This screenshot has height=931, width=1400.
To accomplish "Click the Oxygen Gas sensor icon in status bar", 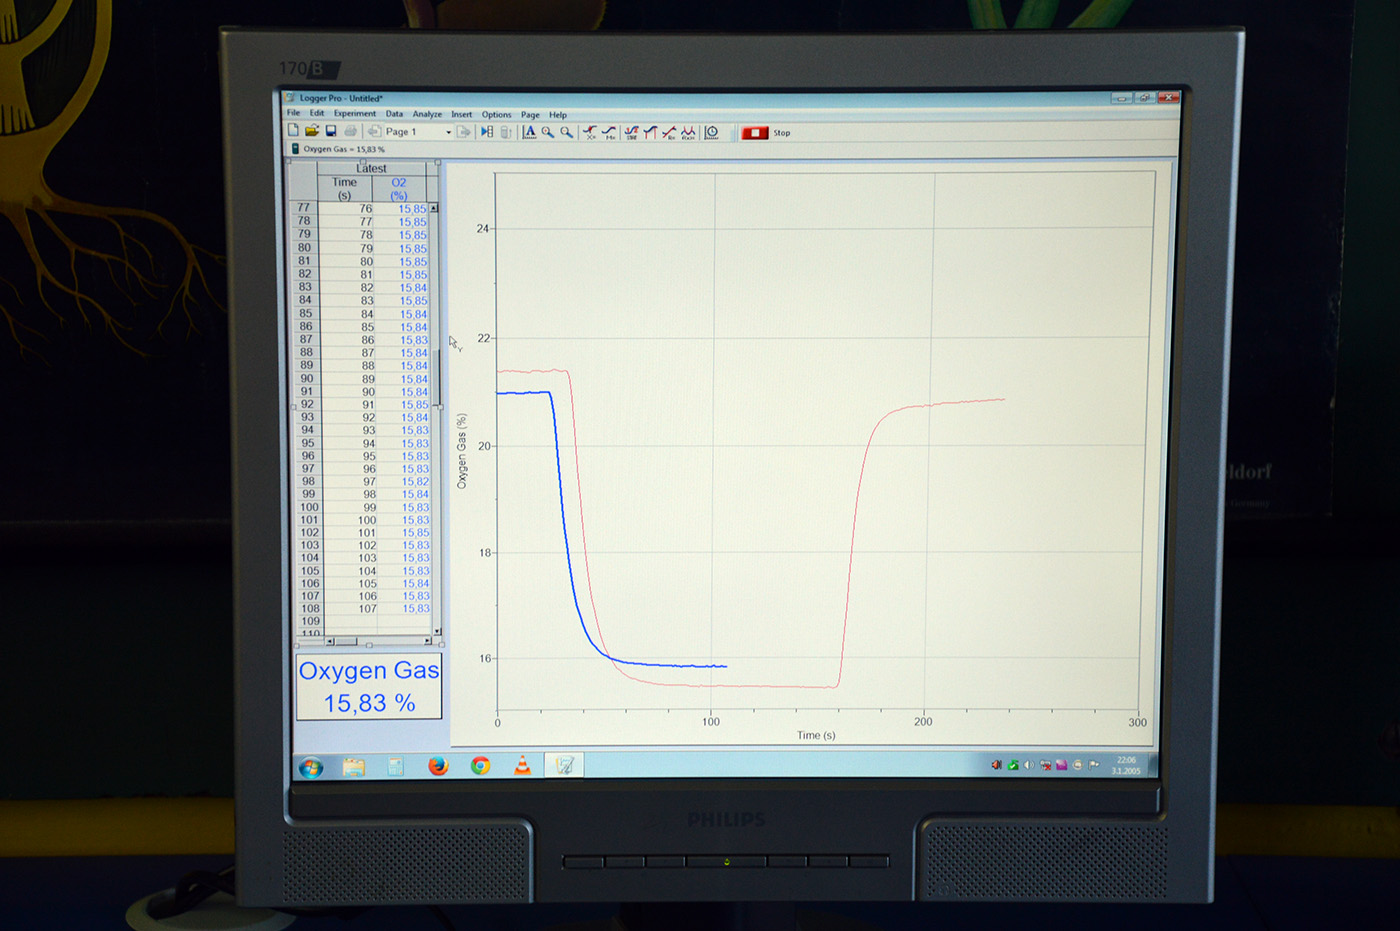I will tap(295, 148).
